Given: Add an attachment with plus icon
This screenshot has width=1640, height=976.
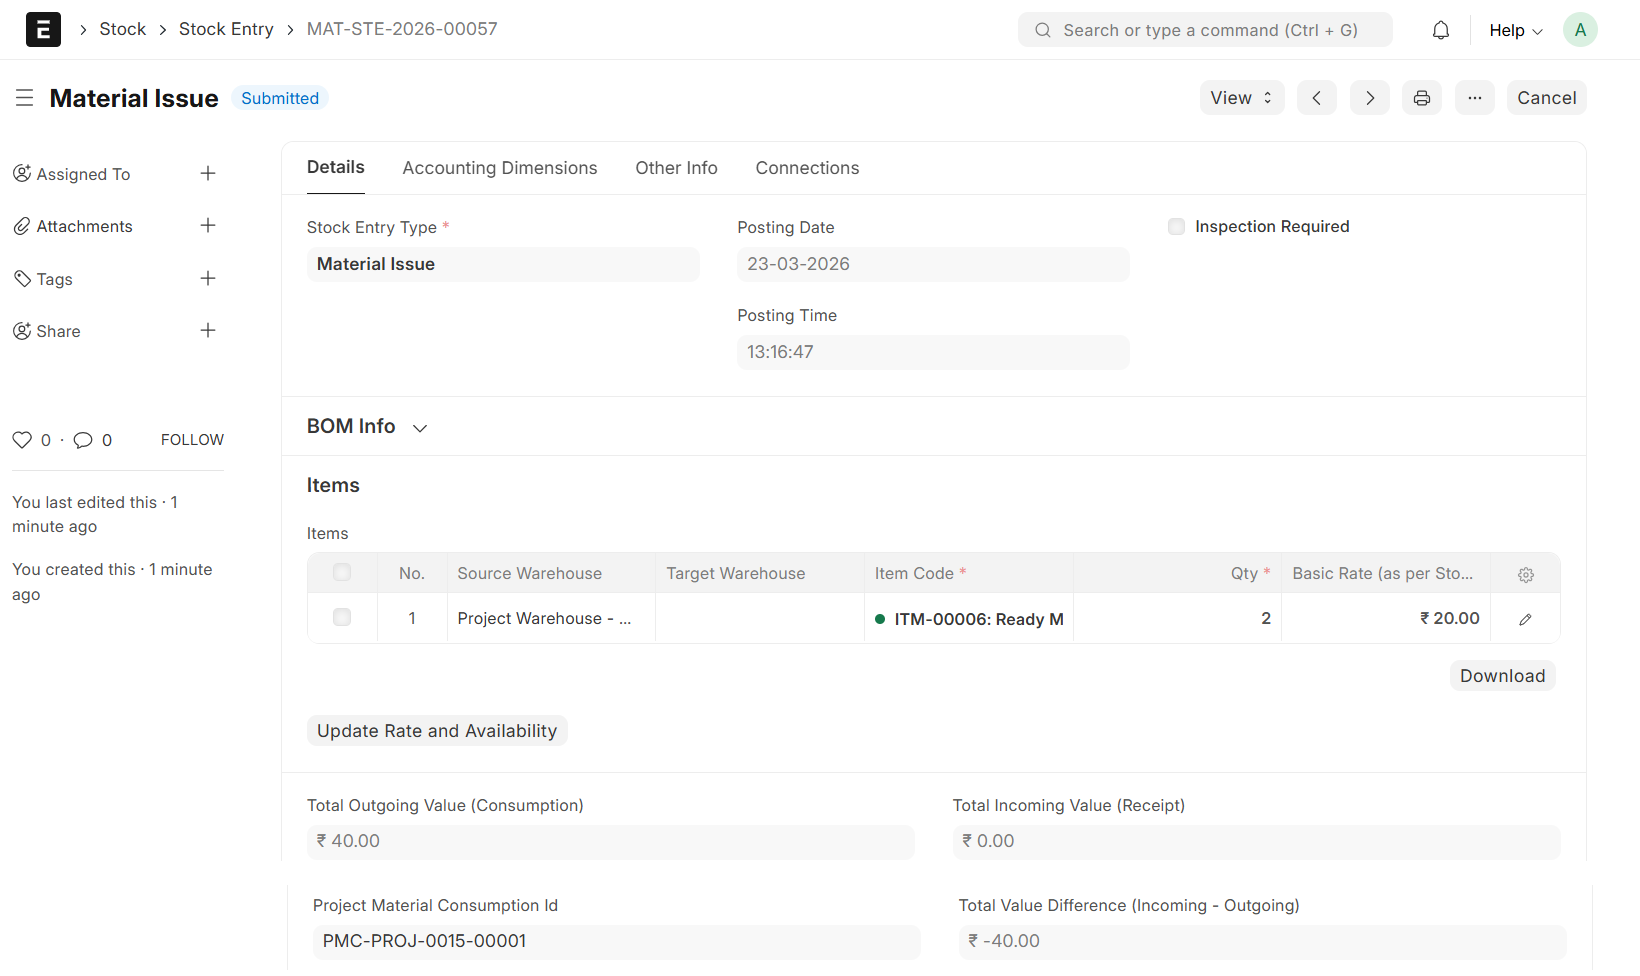Looking at the screenshot, I should [x=208, y=226].
